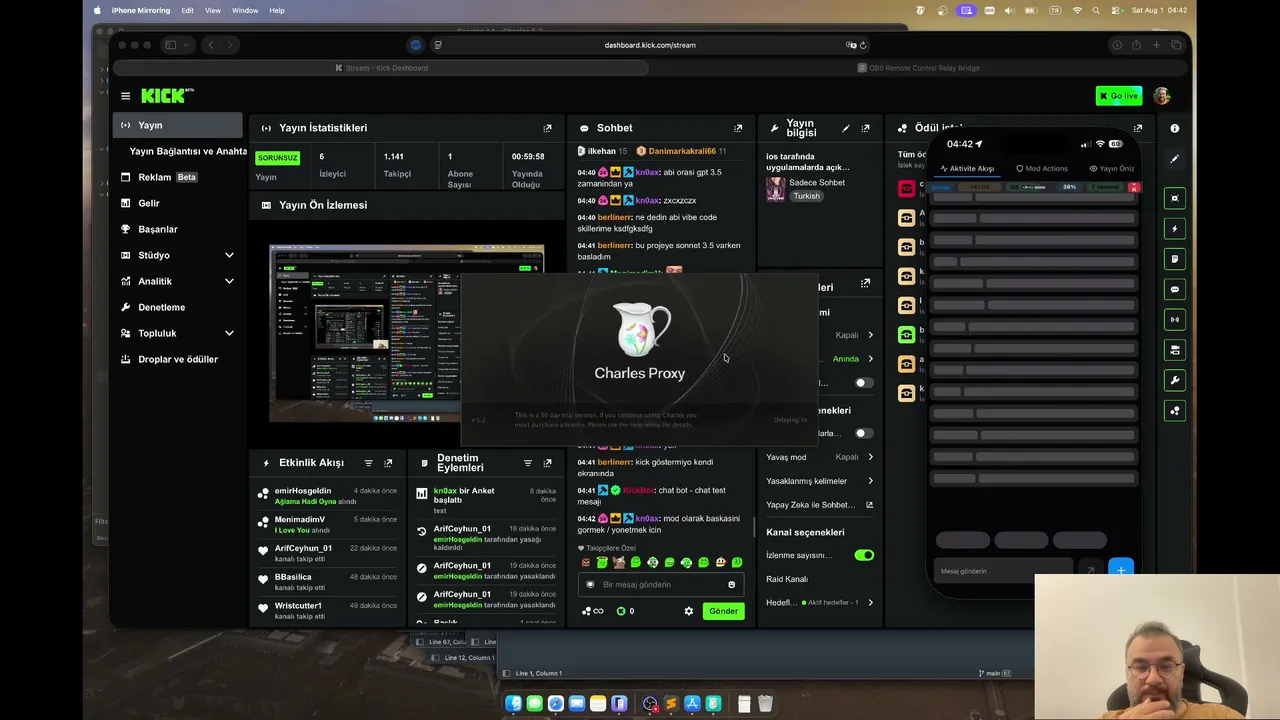
Task: Toggle the lightning activity widget in right toolbar
Action: [1175, 229]
